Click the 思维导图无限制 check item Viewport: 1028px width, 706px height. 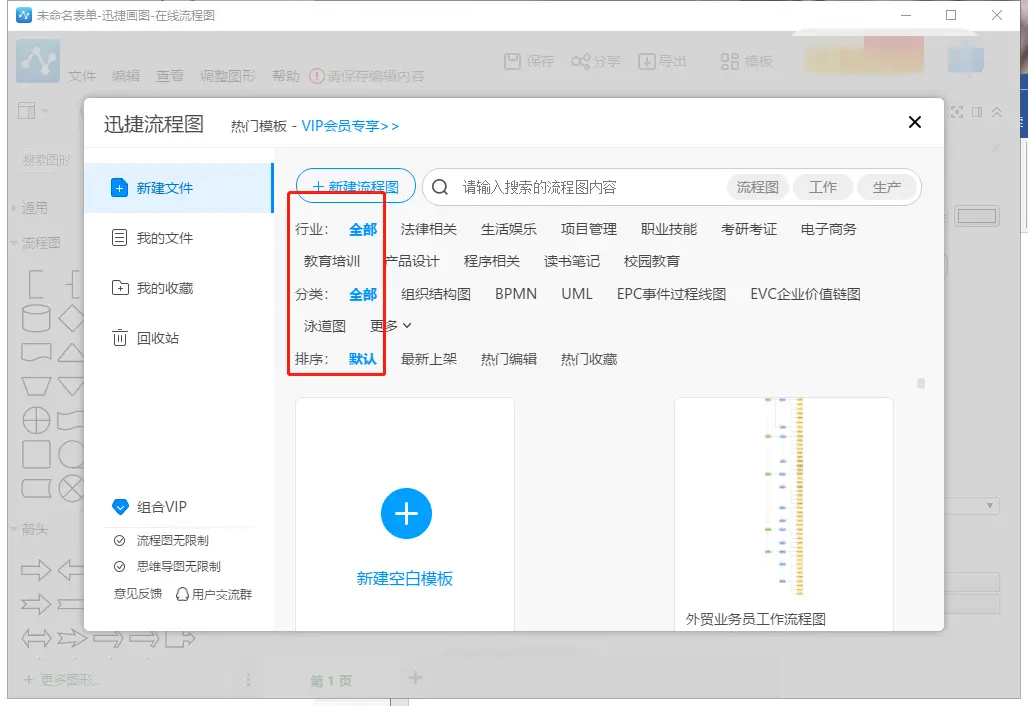click(x=167, y=566)
